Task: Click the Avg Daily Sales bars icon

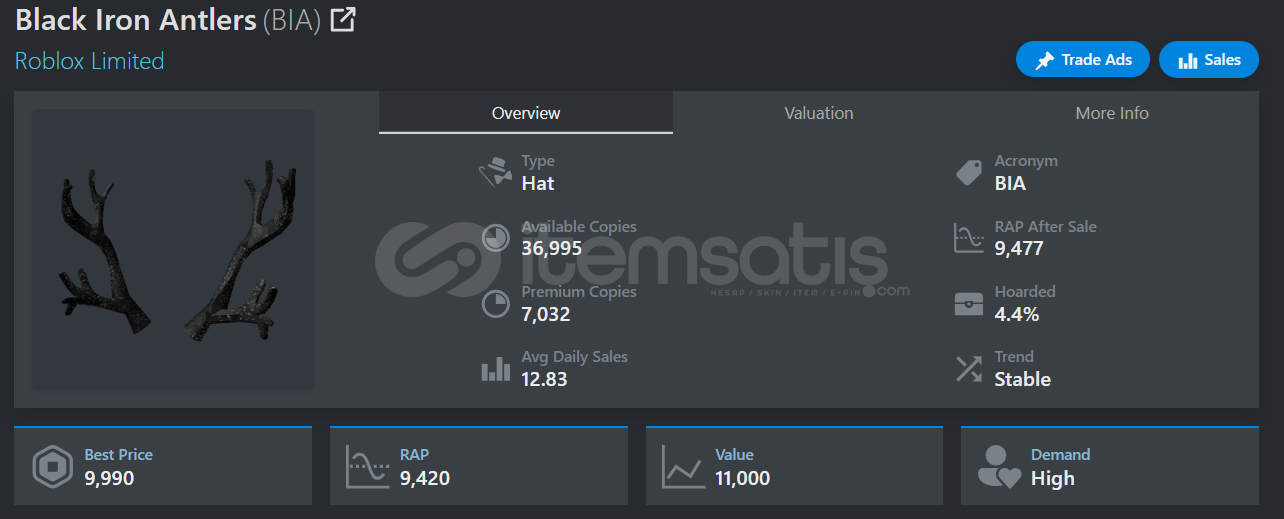Action: pos(495,369)
